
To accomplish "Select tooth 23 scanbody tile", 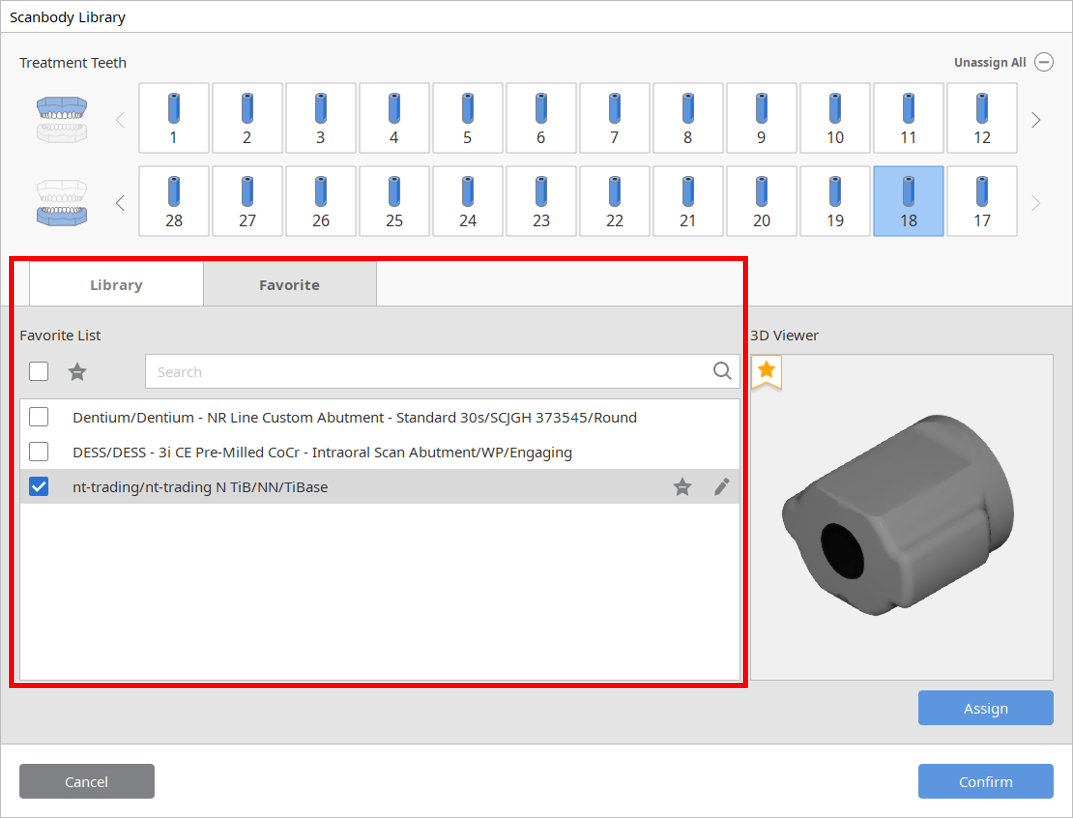I will 541,201.
